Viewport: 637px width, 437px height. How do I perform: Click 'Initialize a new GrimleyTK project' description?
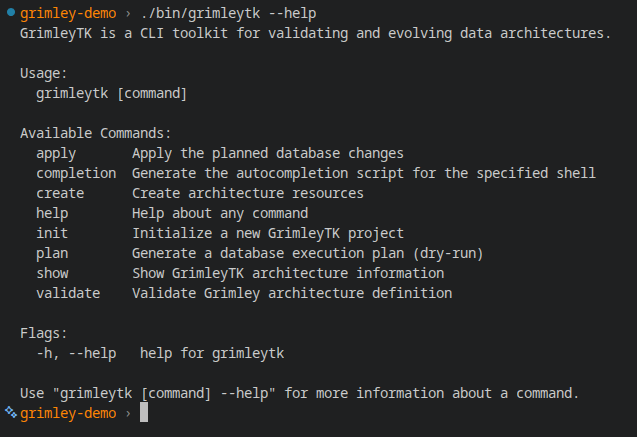click(268, 234)
